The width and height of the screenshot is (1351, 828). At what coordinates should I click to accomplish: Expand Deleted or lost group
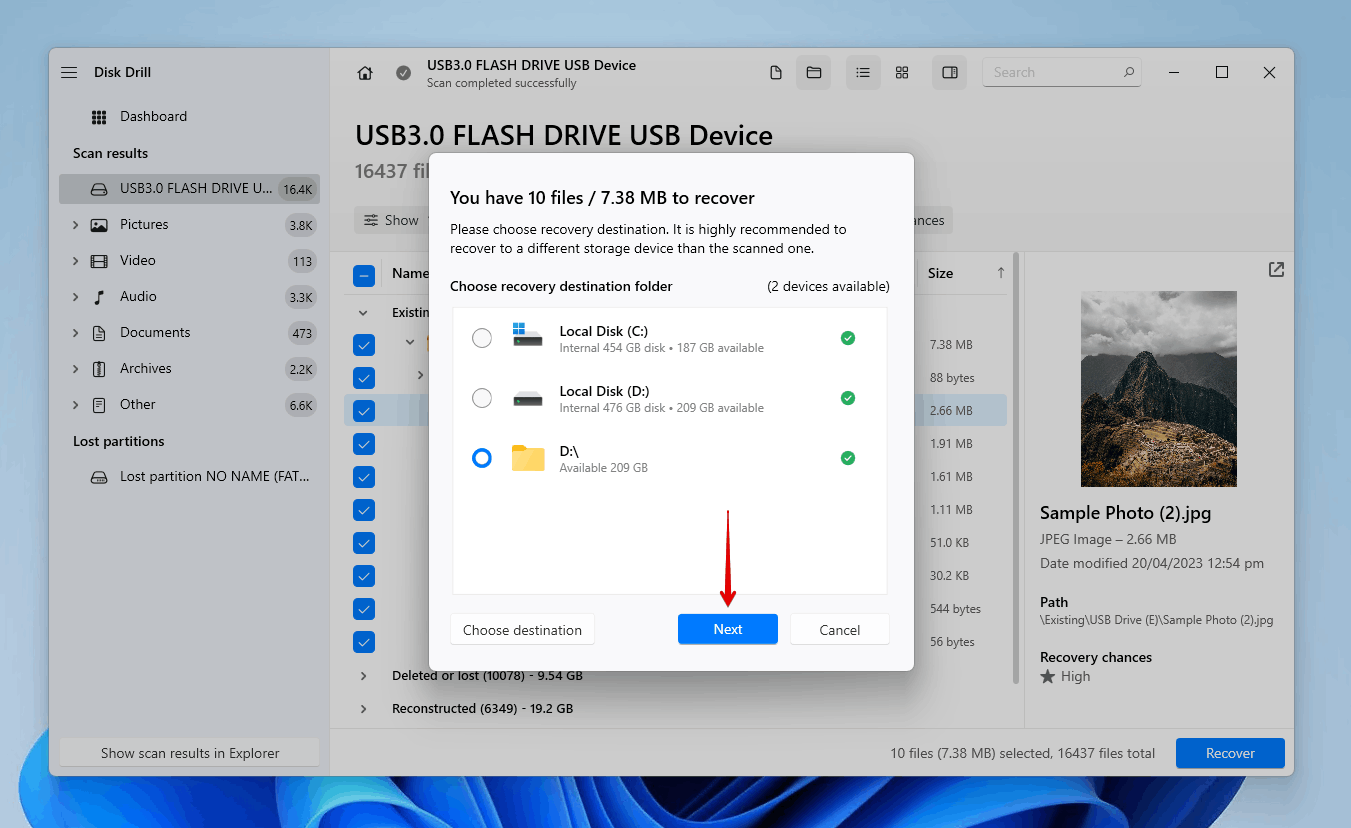(363, 676)
